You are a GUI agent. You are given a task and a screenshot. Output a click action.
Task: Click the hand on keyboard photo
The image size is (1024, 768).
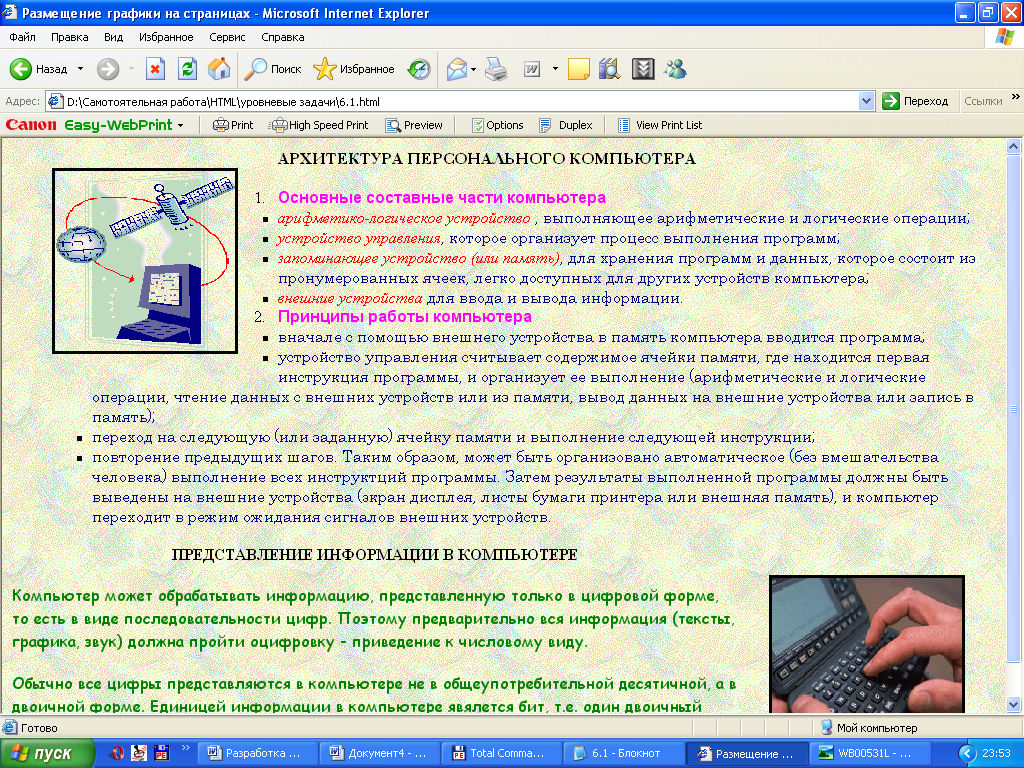tap(867, 644)
